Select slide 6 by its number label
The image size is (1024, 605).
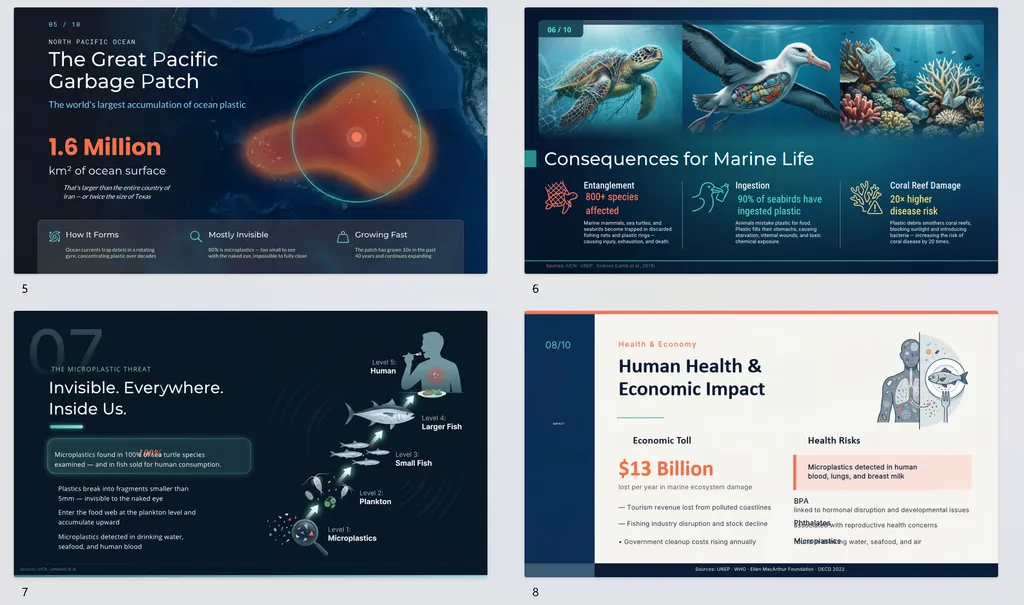coord(536,289)
